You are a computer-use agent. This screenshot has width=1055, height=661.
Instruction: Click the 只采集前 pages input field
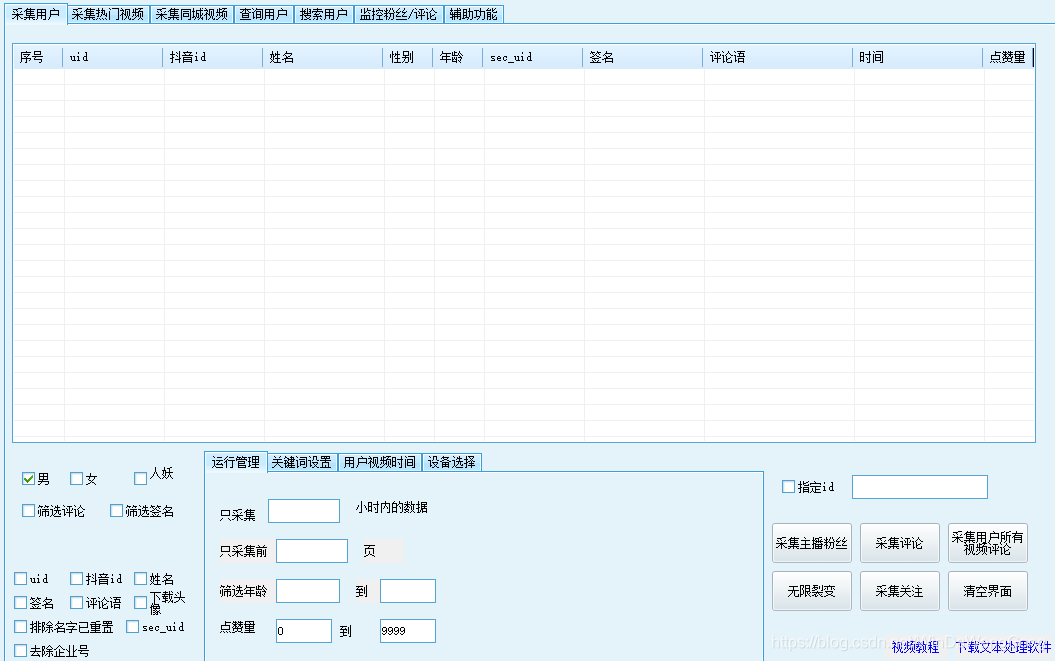click(x=312, y=551)
